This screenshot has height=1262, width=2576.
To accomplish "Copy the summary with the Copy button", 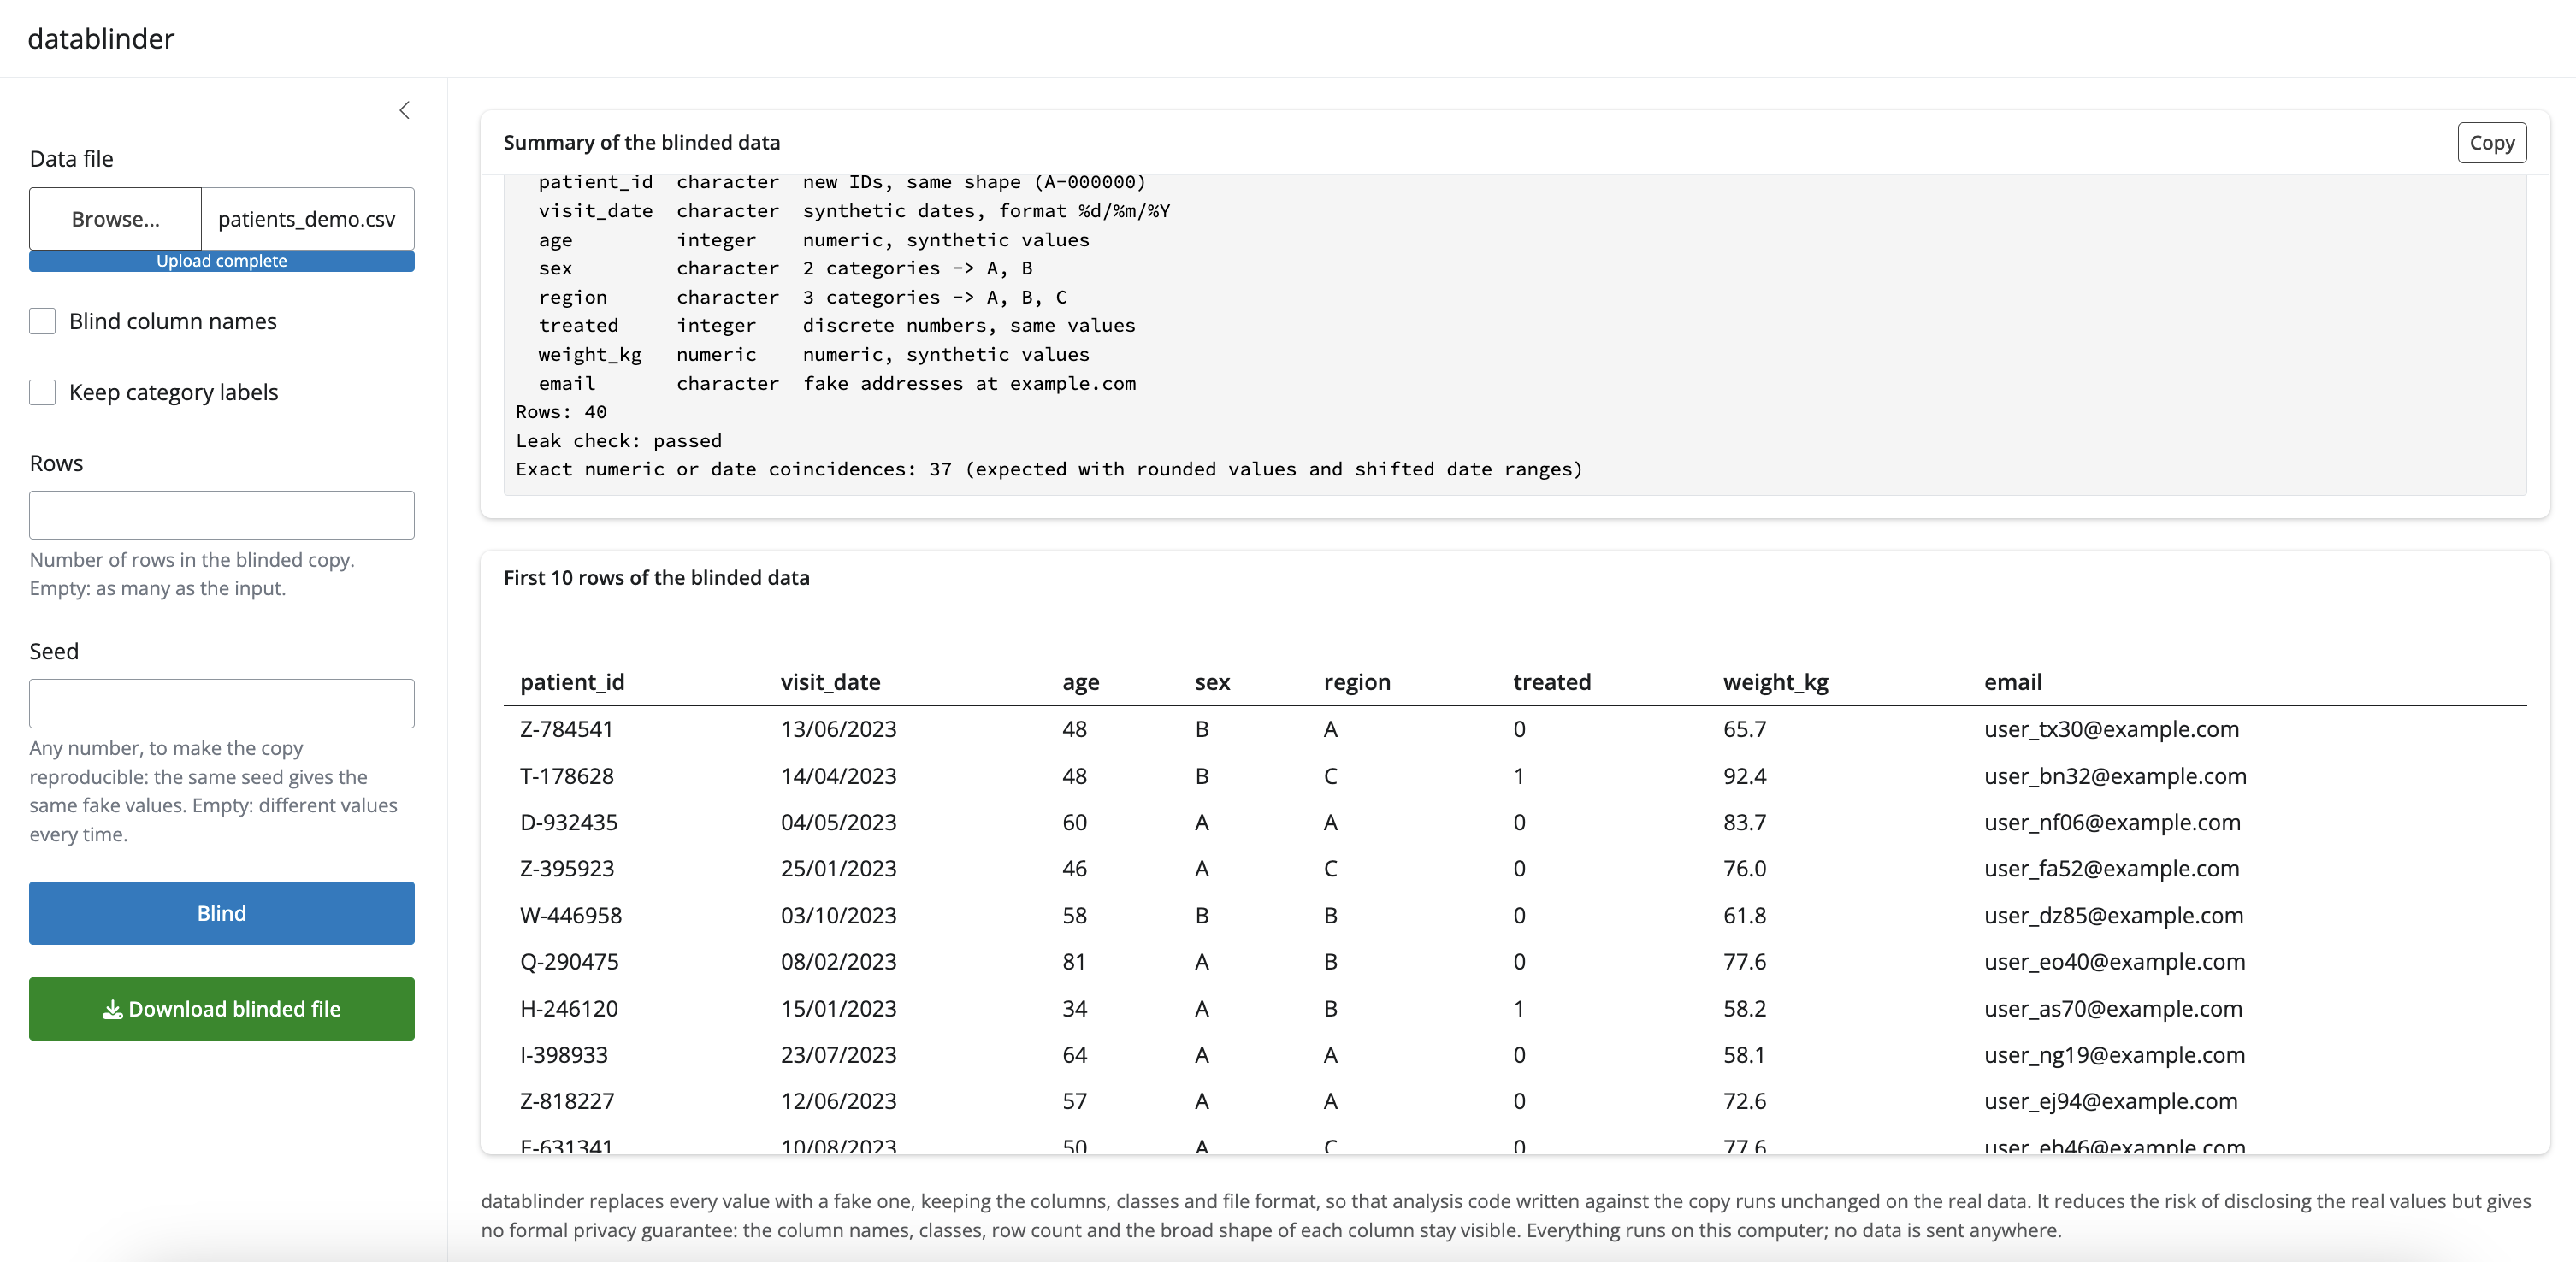I will pos(2492,143).
